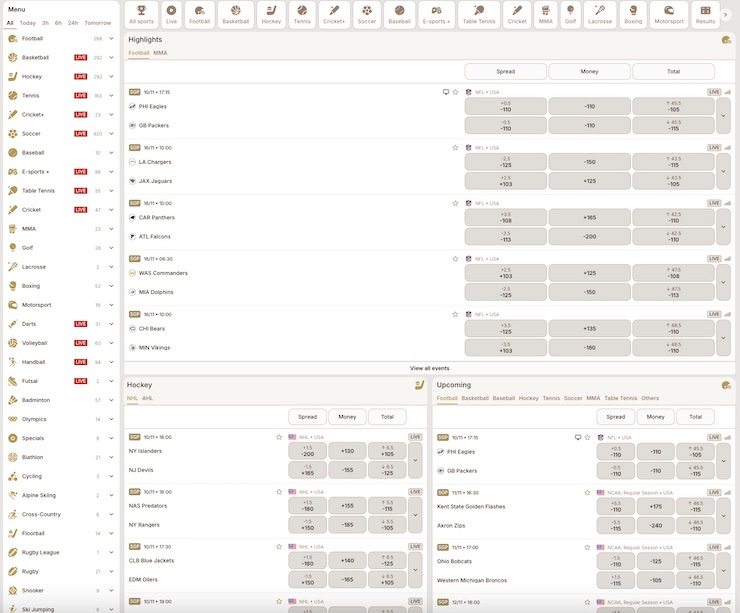Open the All sports category in top bar

[142, 15]
